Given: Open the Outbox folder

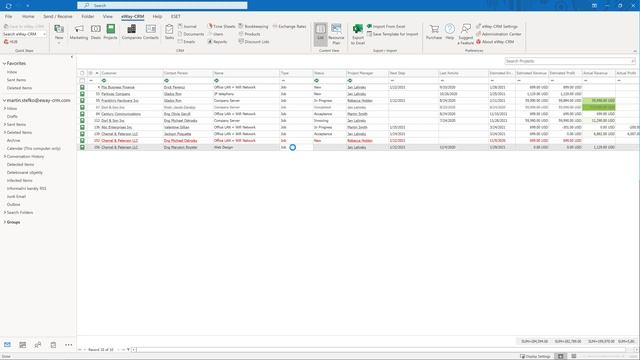Looking at the screenshot, I should click(x=13, y=204).
